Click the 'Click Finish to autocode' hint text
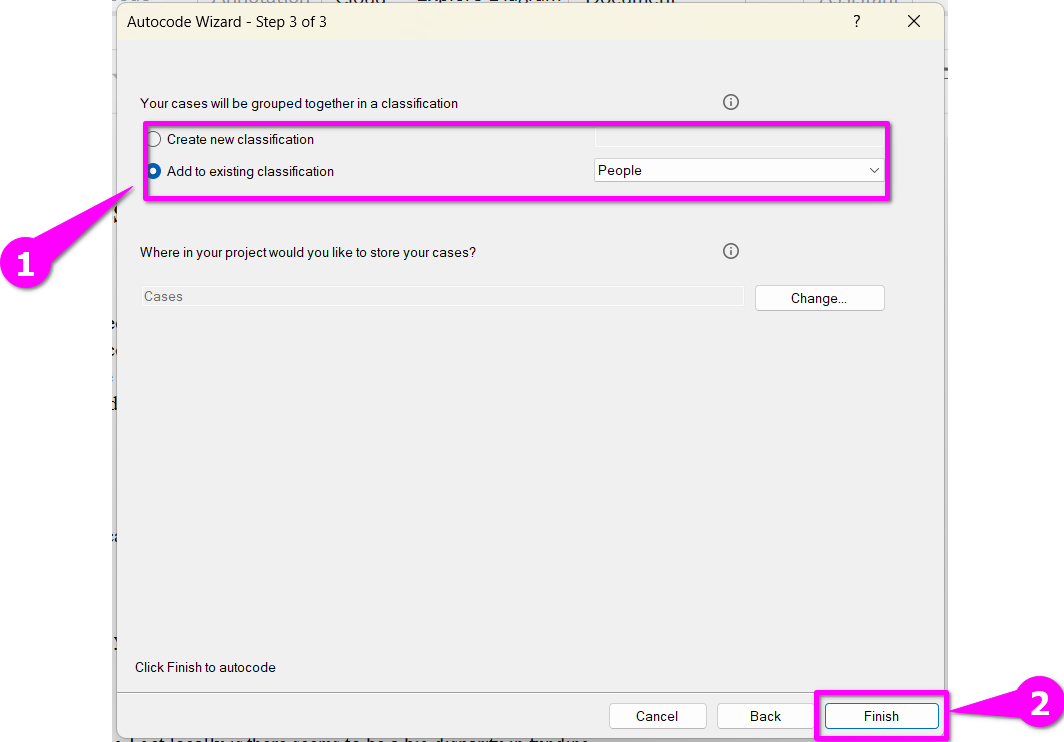The image size is (1064, 742). (x=205, y=667)
